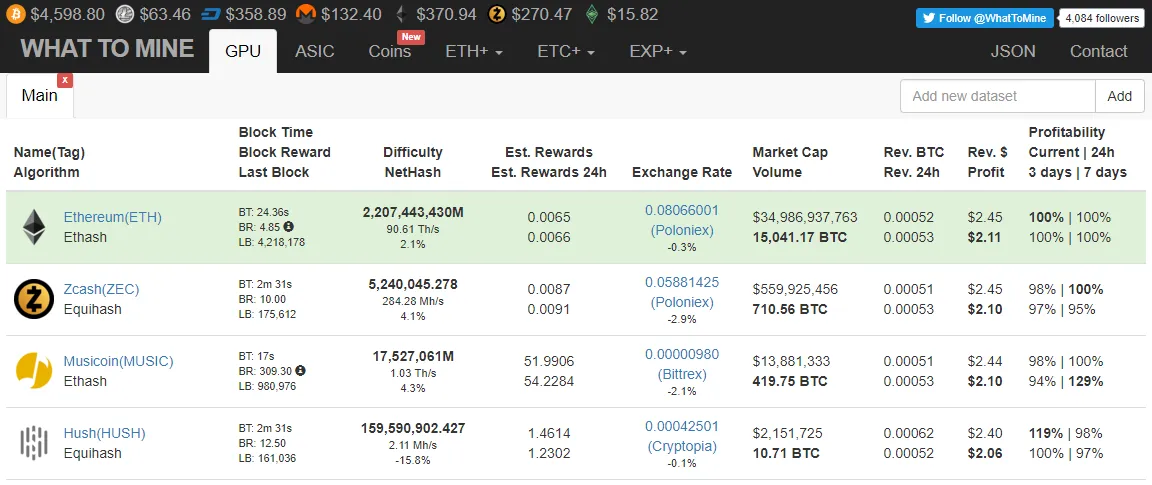Click the Difficulty NetHash column header
1152x485 pixels.
coord(413,162)
